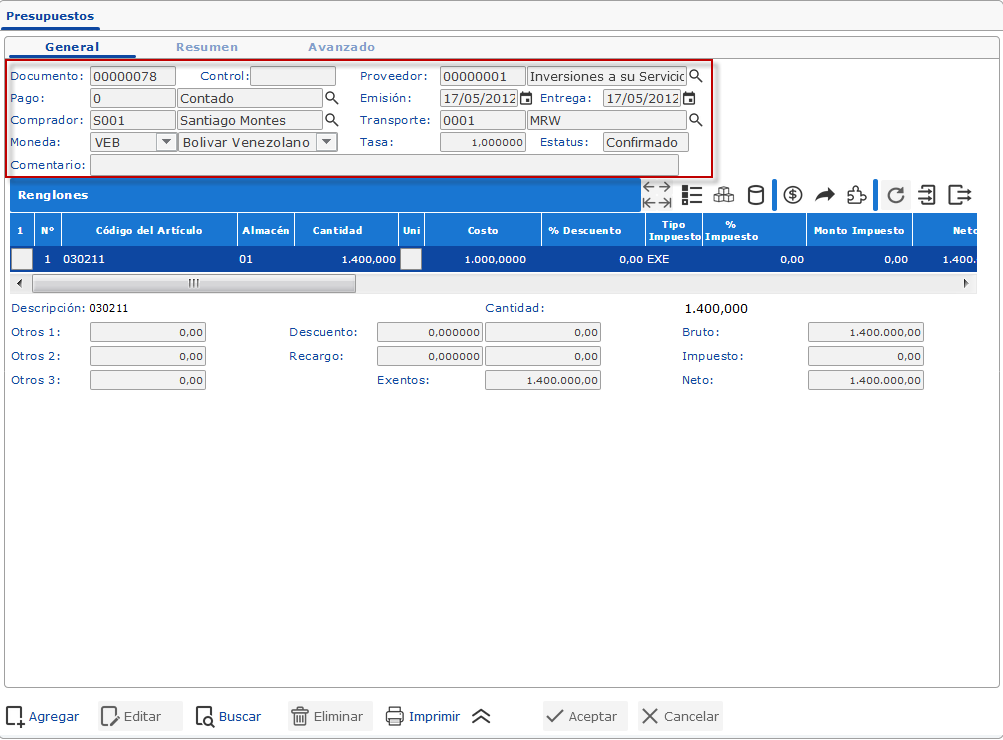Click the puzzle piece add-on icon

pyautogui.click(x=856, y=195)
